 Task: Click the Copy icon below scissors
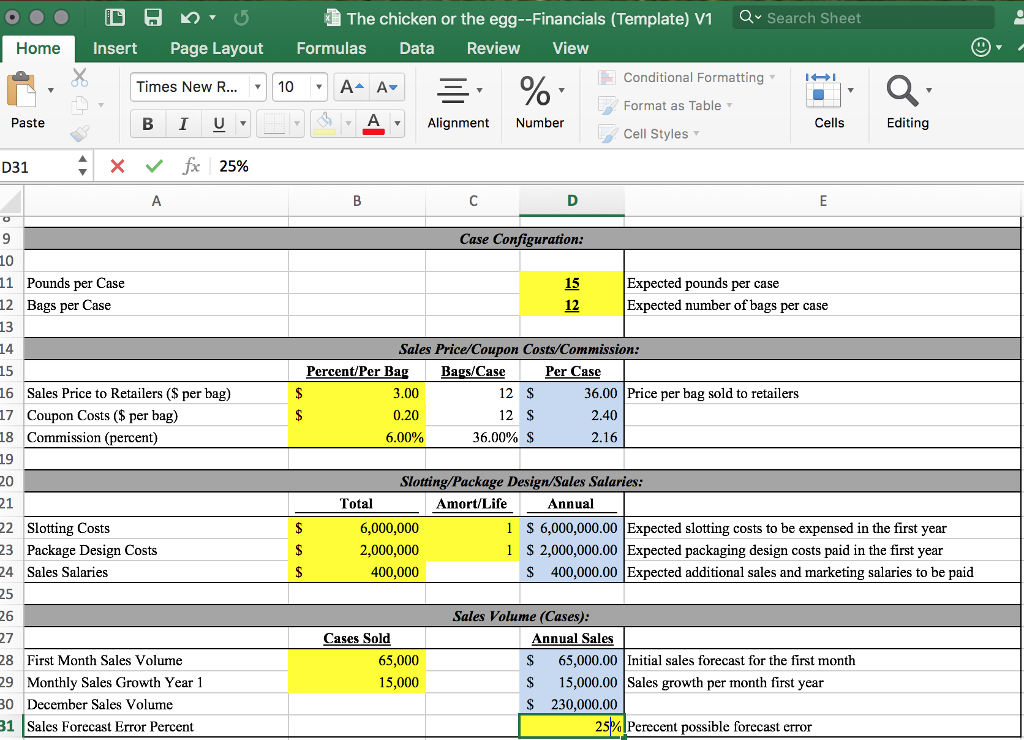[x=78, y=105]
